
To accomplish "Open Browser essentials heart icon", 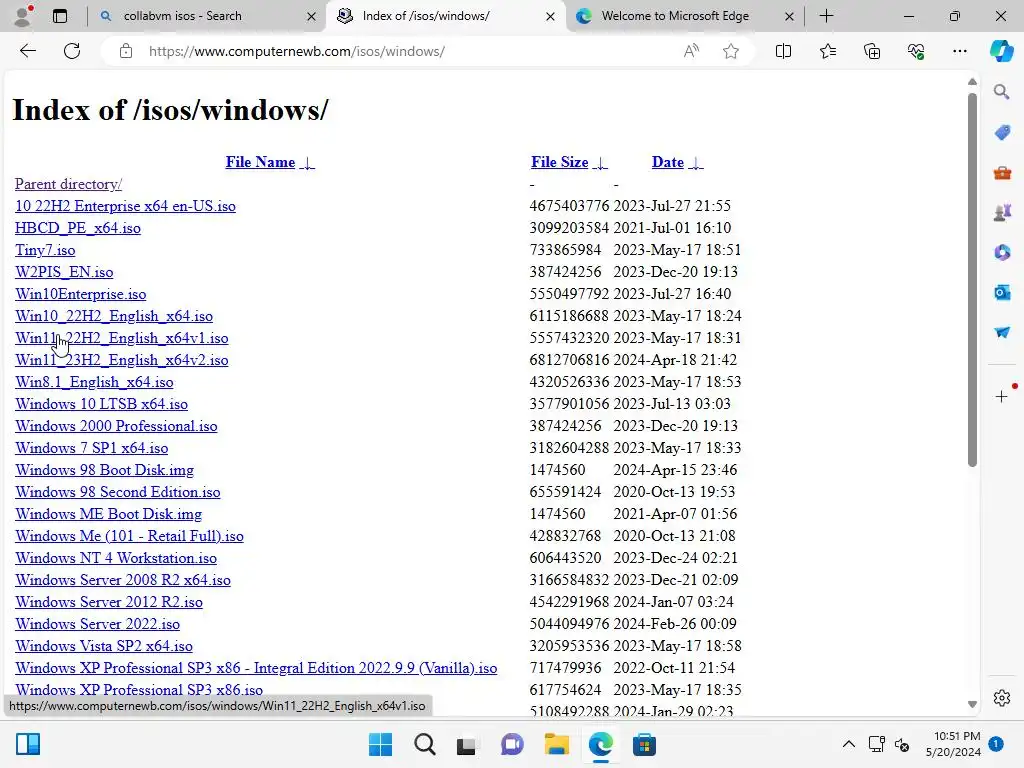I will [x=916, y=51].
